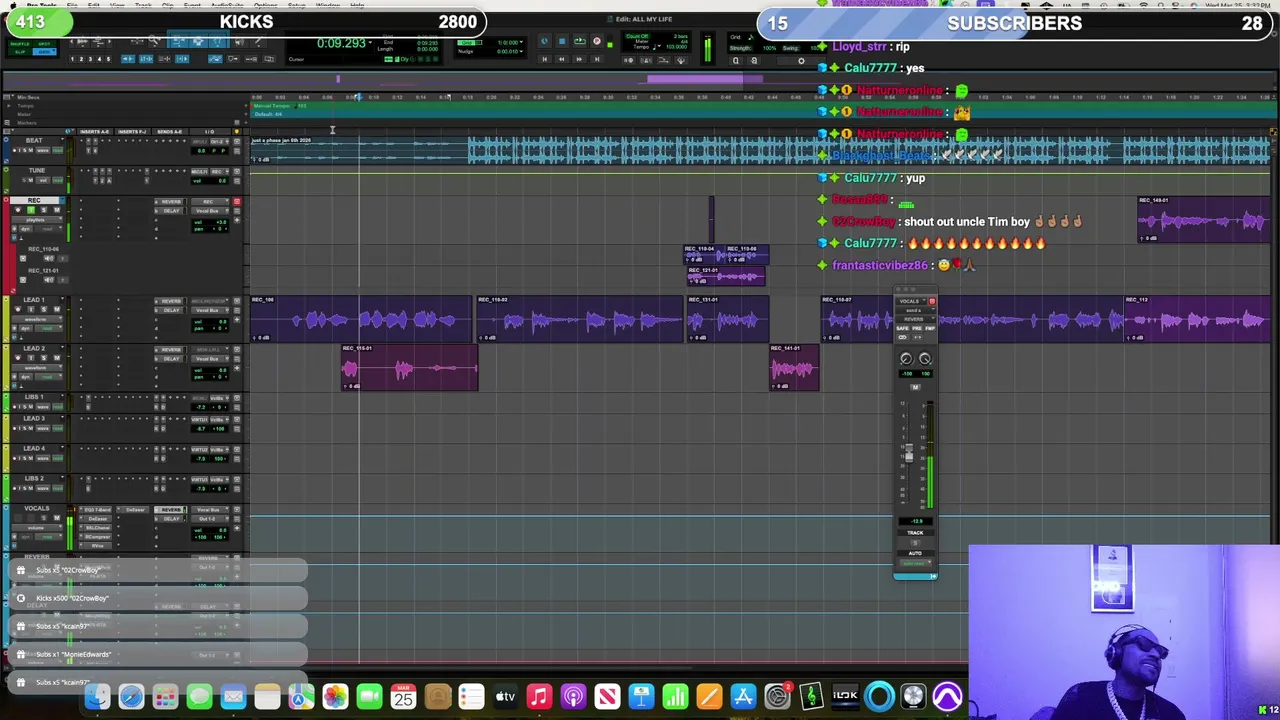This screenshot has height=720, width=1280.
Task: Mute the TUNE track
Action: (31, 180)
